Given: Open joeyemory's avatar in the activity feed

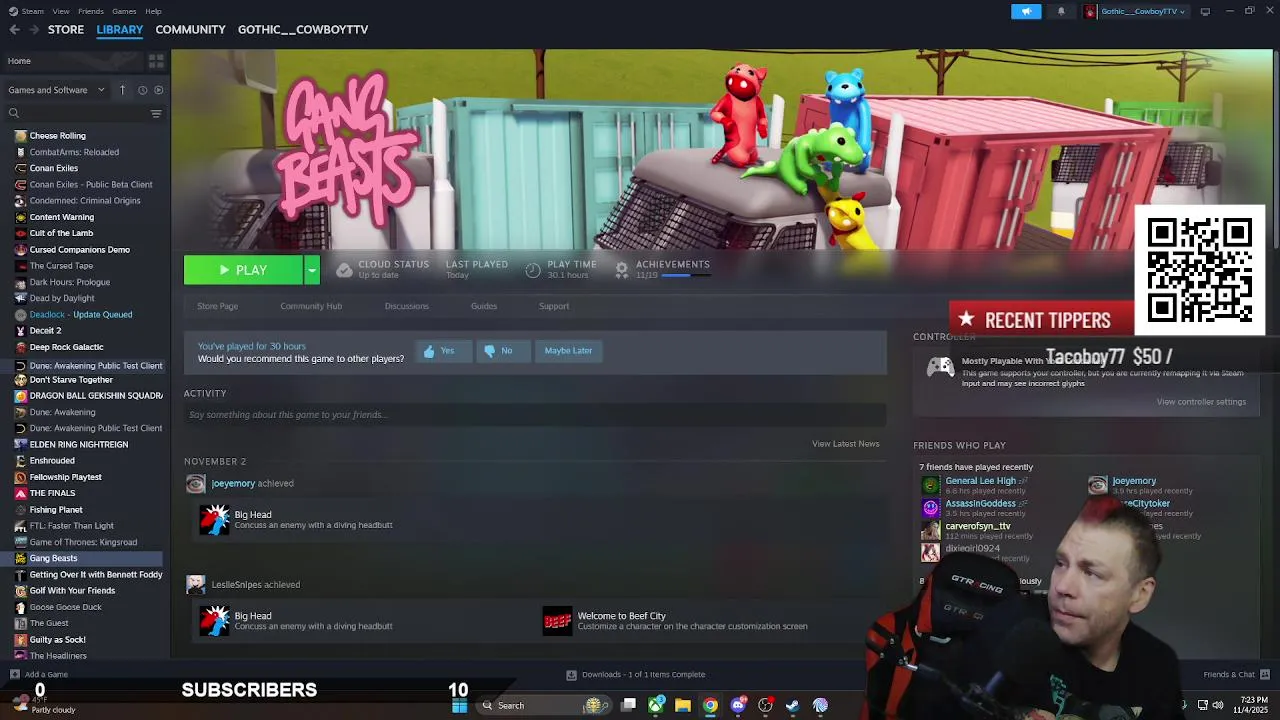Looking at the screenshot, I should pos(196,484).
